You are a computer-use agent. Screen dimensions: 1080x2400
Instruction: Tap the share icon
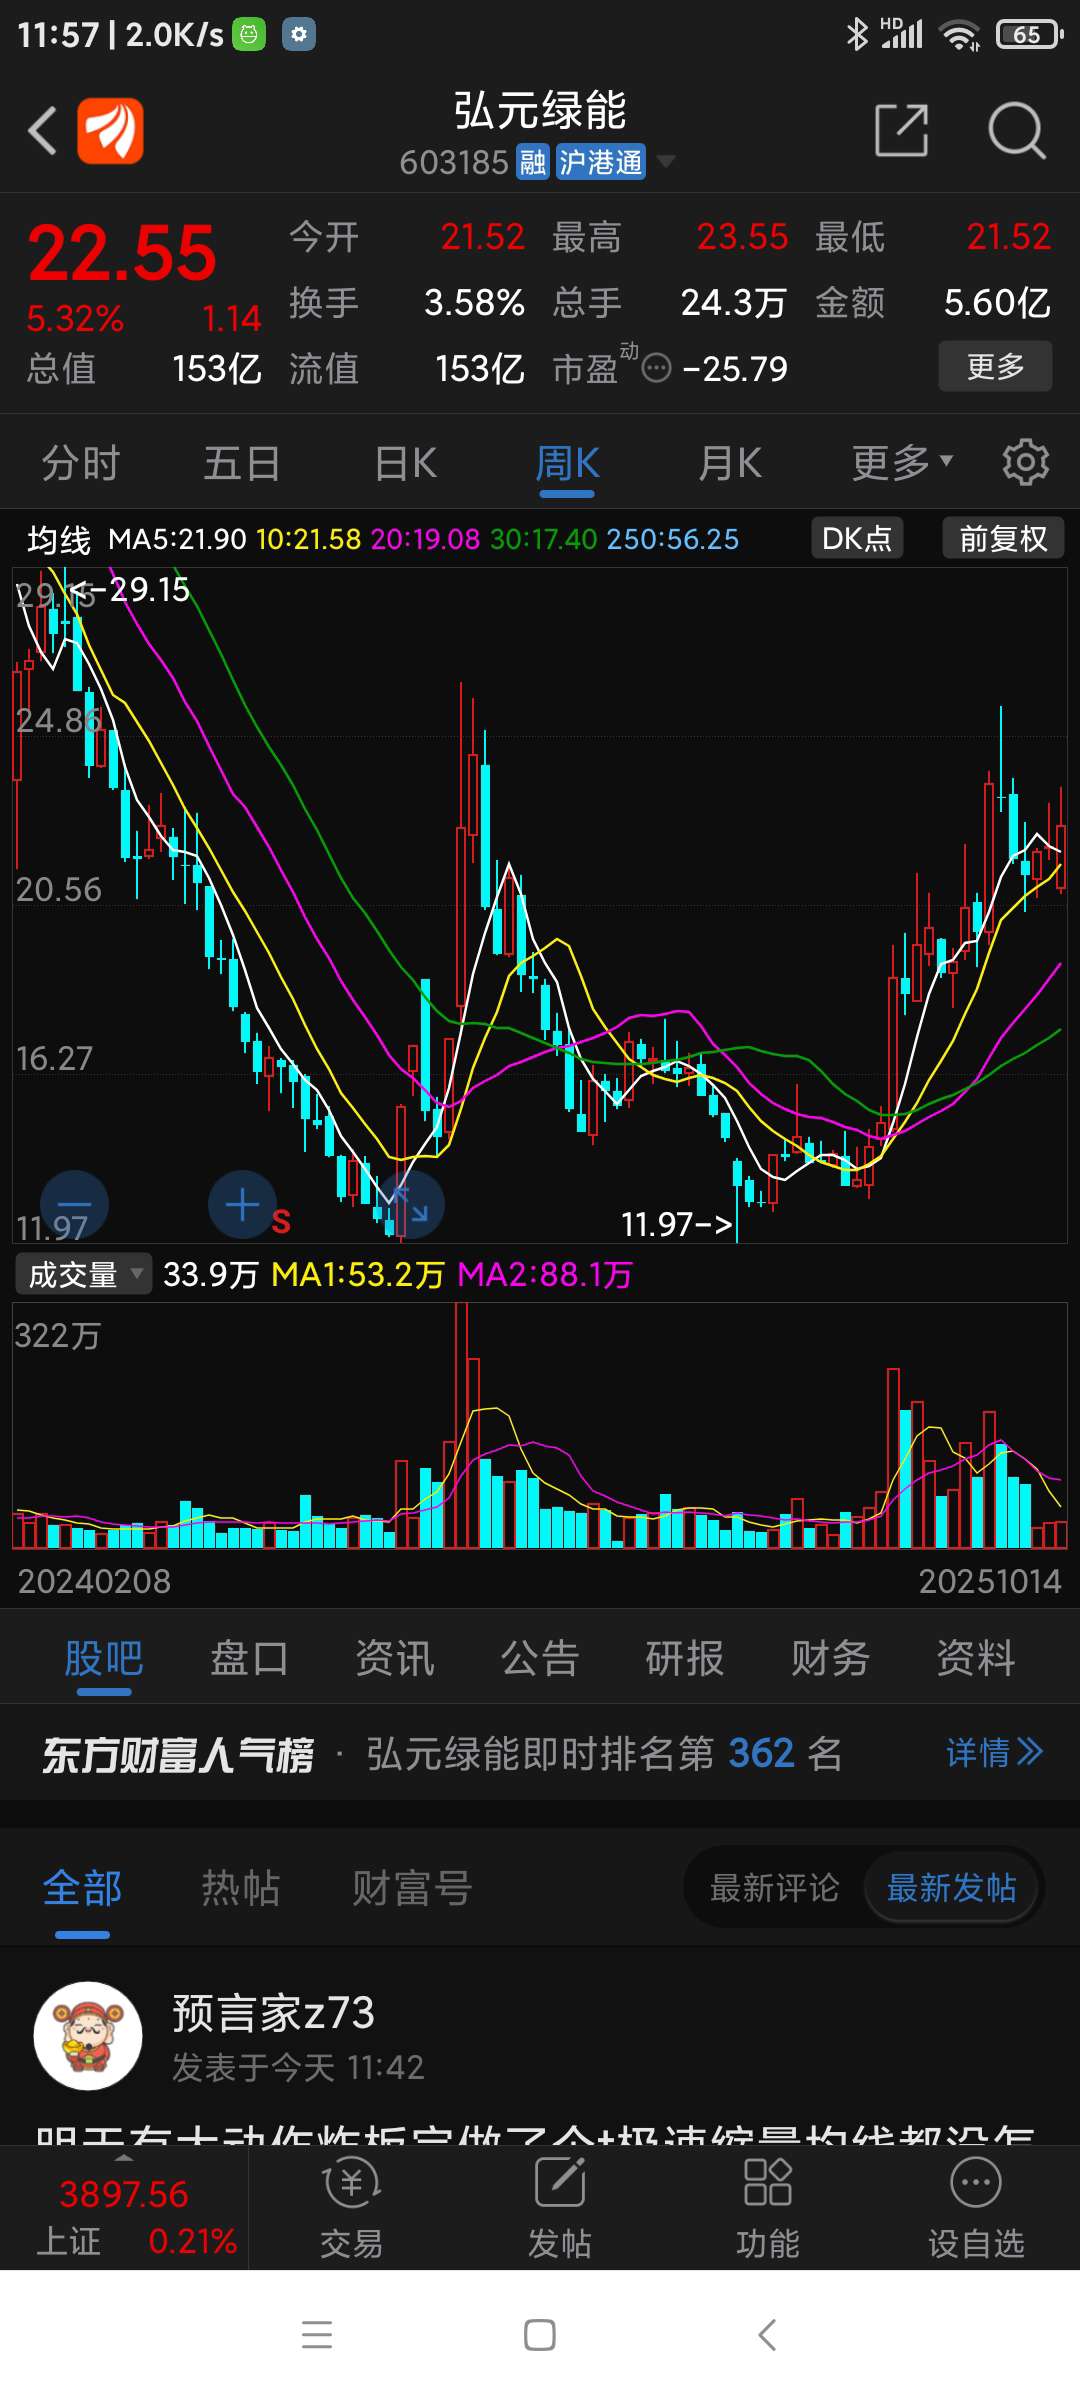point(901,130)
